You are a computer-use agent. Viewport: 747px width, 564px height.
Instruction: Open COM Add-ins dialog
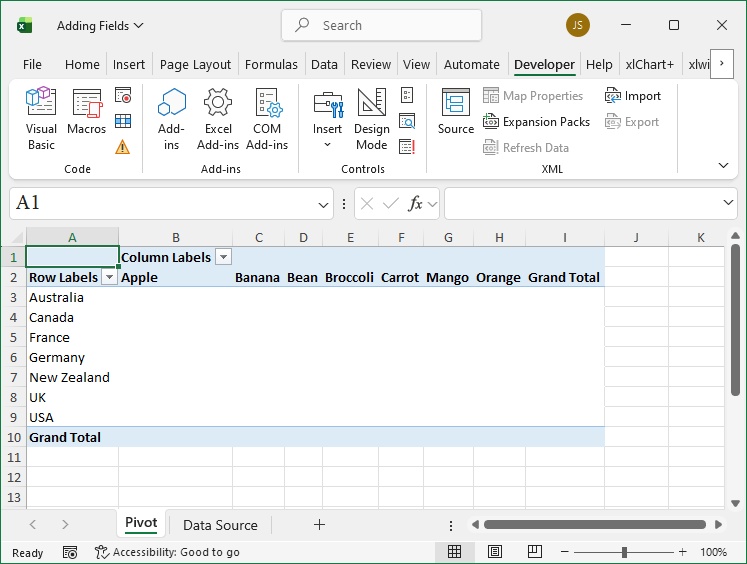tap(267, 119)
